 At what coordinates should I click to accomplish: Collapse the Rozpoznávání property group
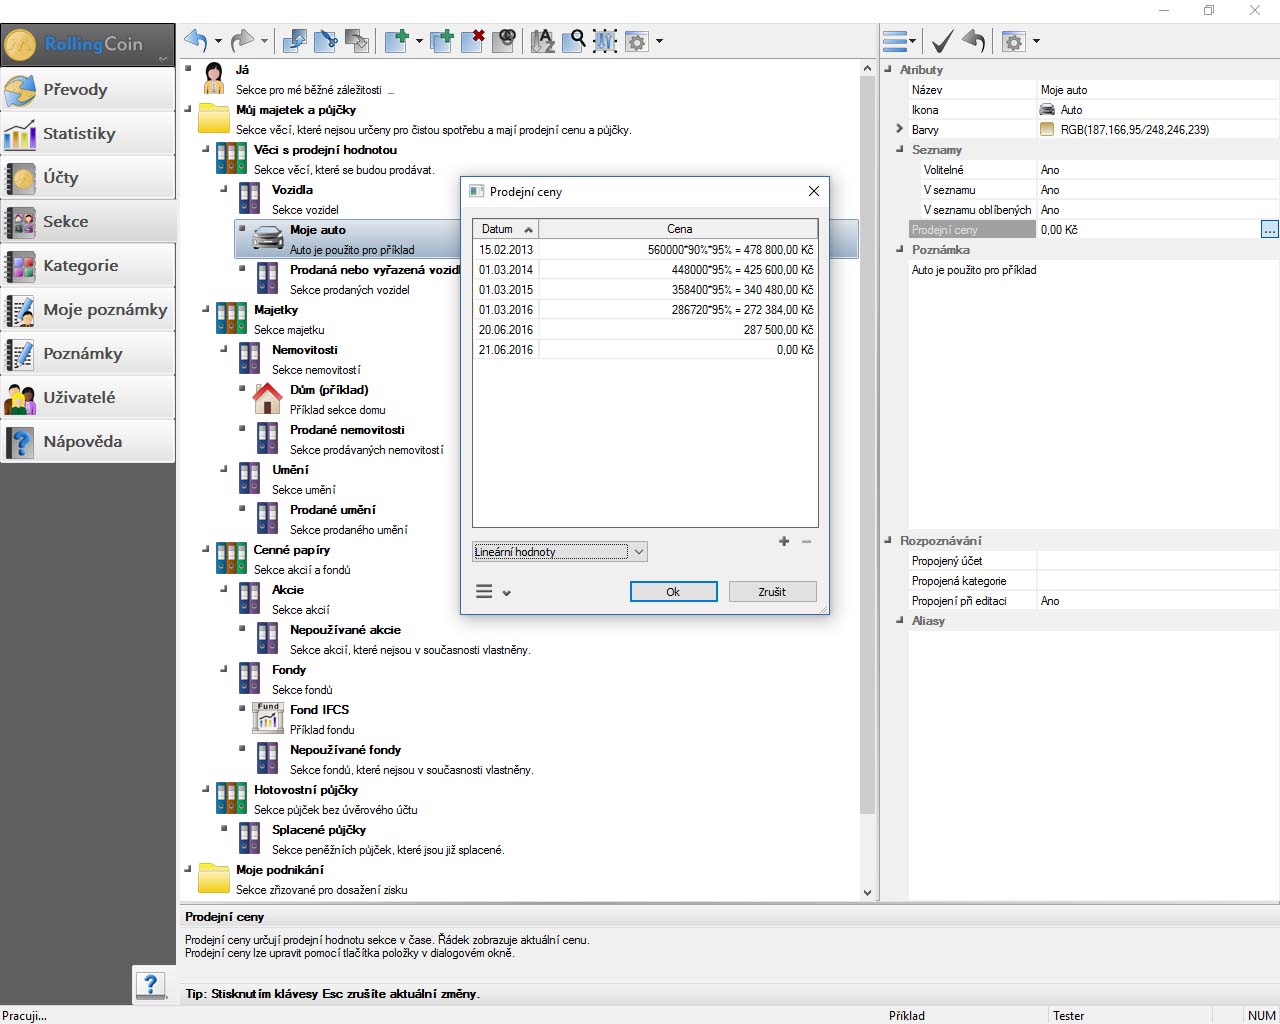pos(888,540)
